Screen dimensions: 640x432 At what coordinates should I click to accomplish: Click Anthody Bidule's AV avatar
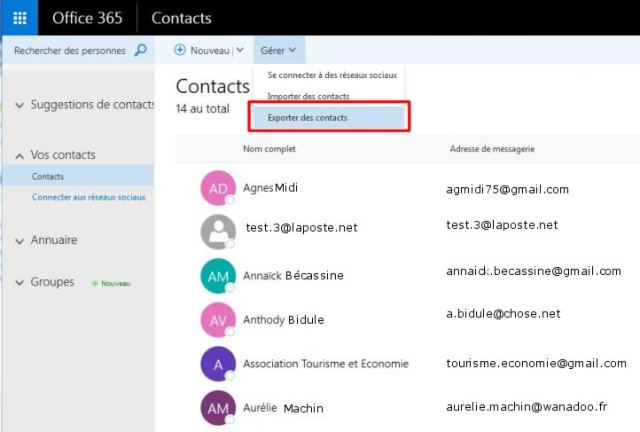pos(218,320)
